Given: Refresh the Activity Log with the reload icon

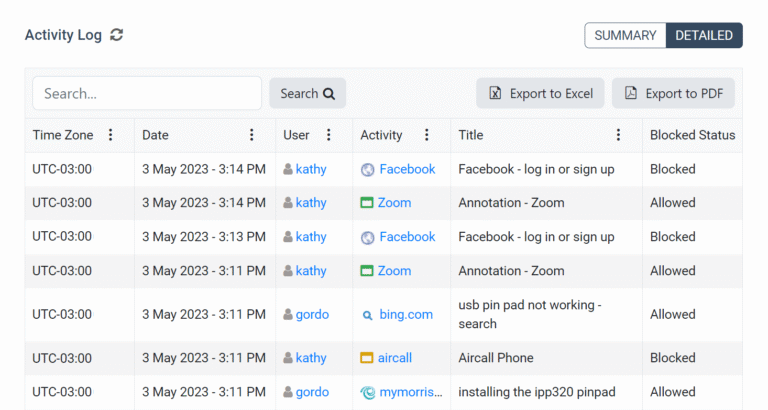Looking at the screenshot, I should coord(117,35).
